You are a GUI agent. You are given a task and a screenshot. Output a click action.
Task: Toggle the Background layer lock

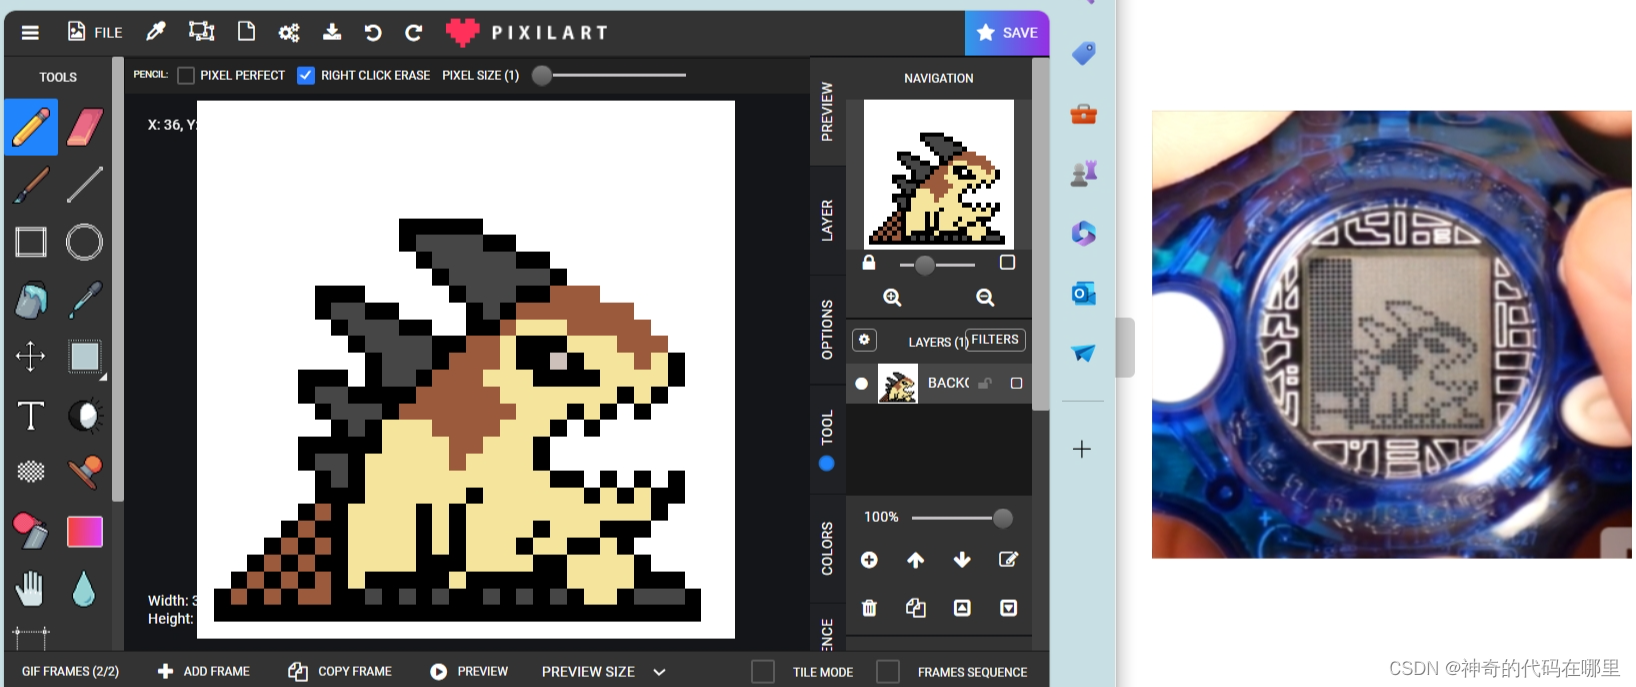click(985, 383)
